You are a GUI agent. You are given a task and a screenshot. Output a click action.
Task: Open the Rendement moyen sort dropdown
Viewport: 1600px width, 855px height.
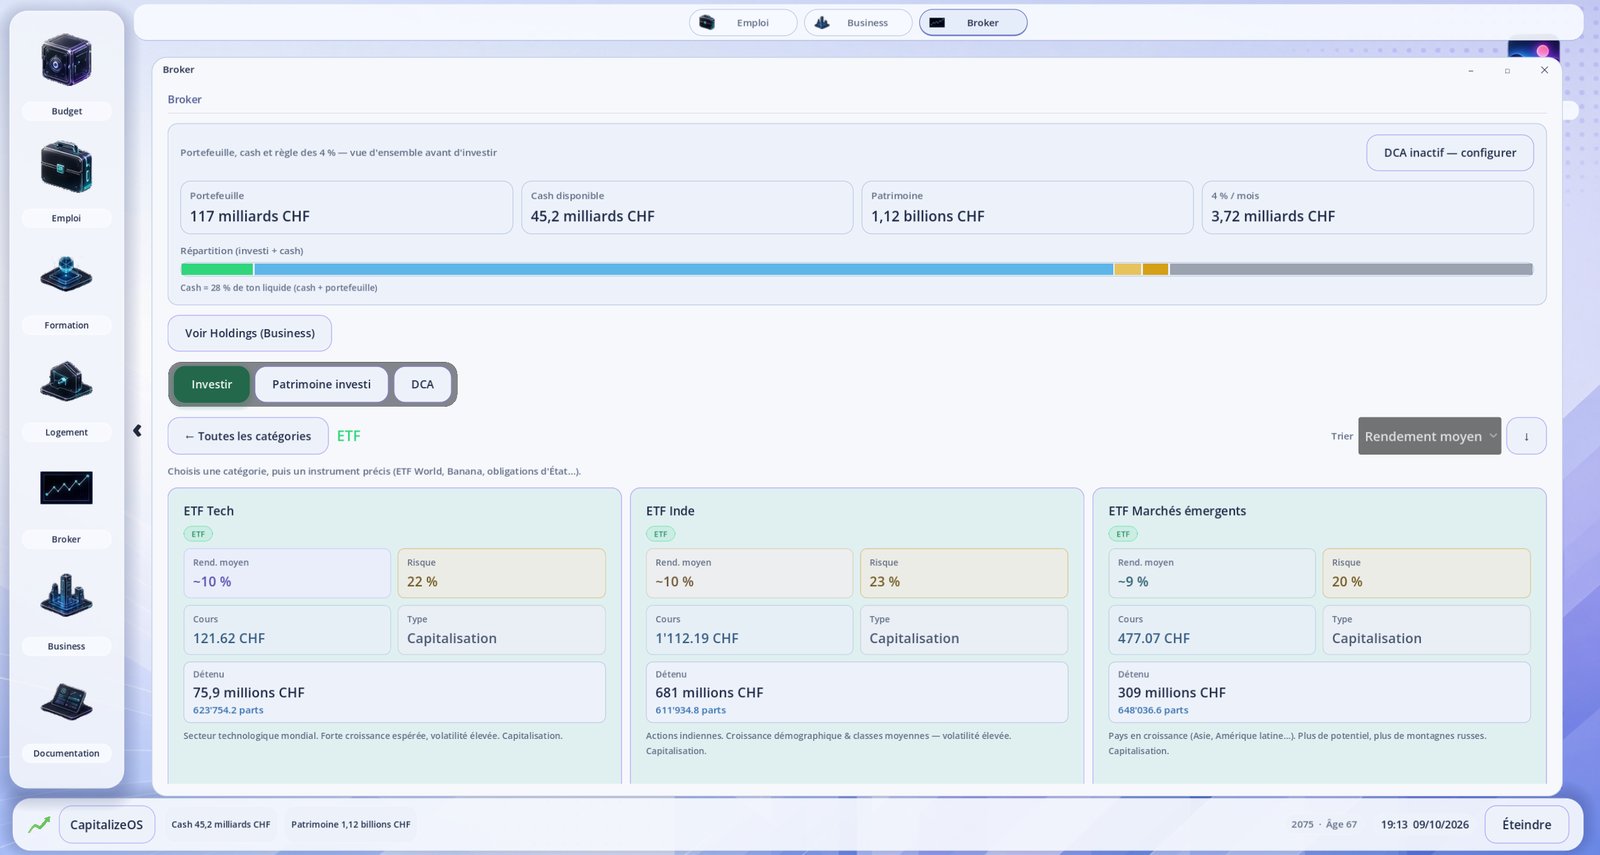[x=1429, y=436]
